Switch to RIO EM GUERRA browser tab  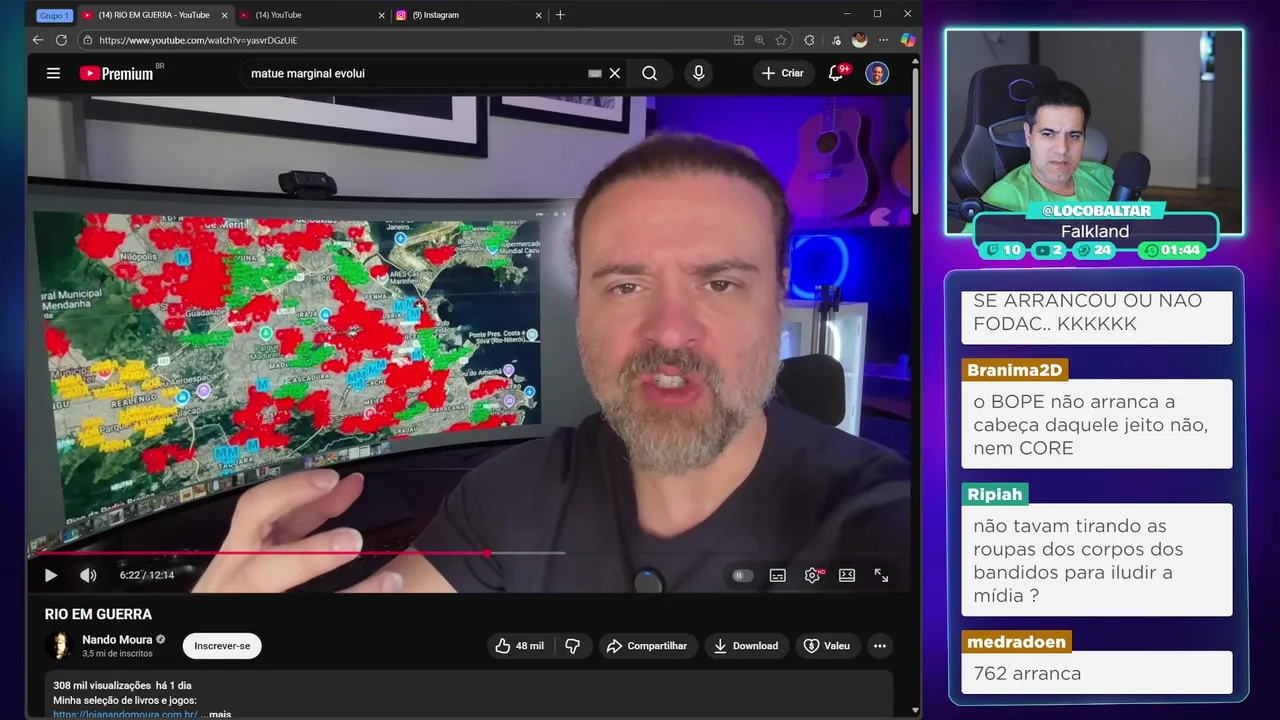click(x=153, y=15)
